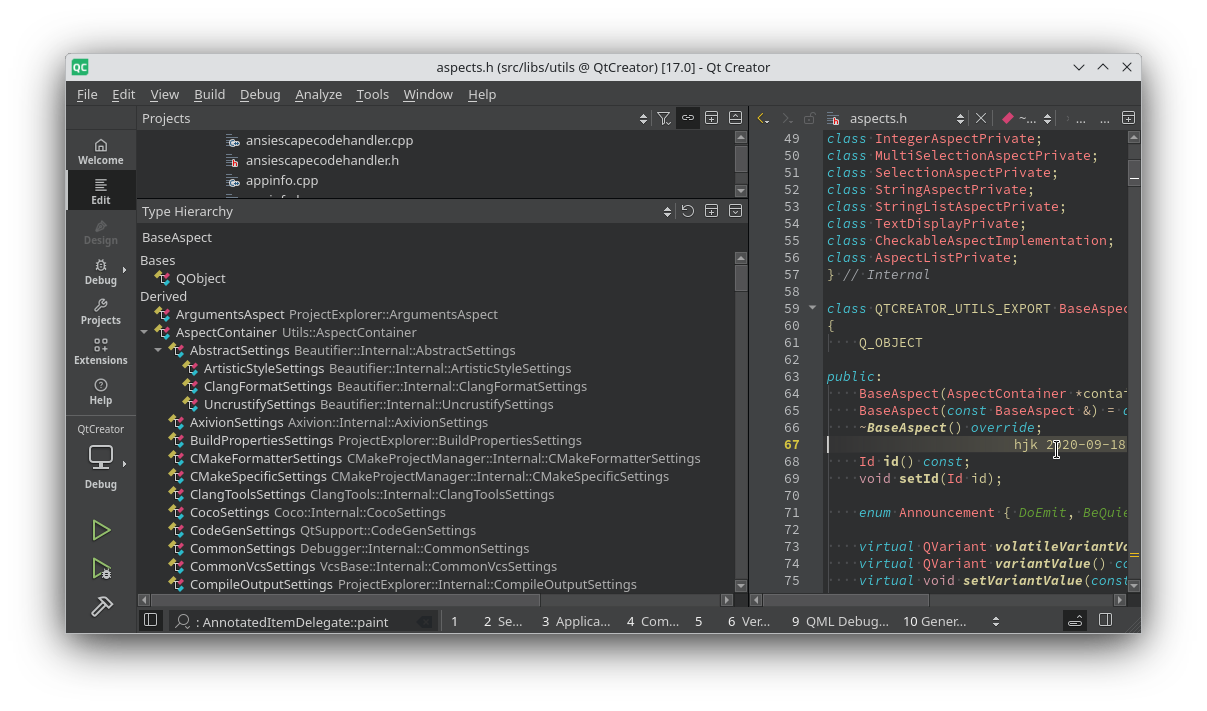Viewport: 1207px width, 711px height.
Task: Open the Debug menu
Action: click(x=260, y=94)
